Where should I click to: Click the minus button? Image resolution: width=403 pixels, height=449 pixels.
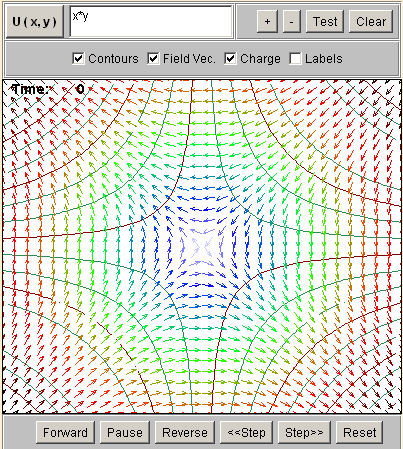[x=292, y=22]
